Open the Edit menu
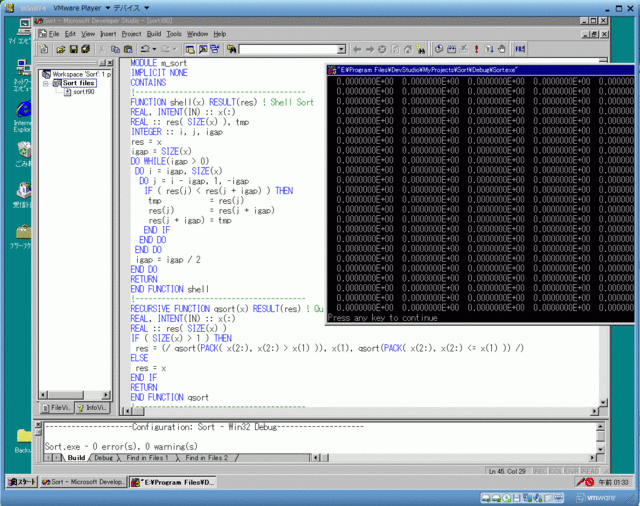Image resolution: width=640 pixels, height=506 pixels. point(70,34)
